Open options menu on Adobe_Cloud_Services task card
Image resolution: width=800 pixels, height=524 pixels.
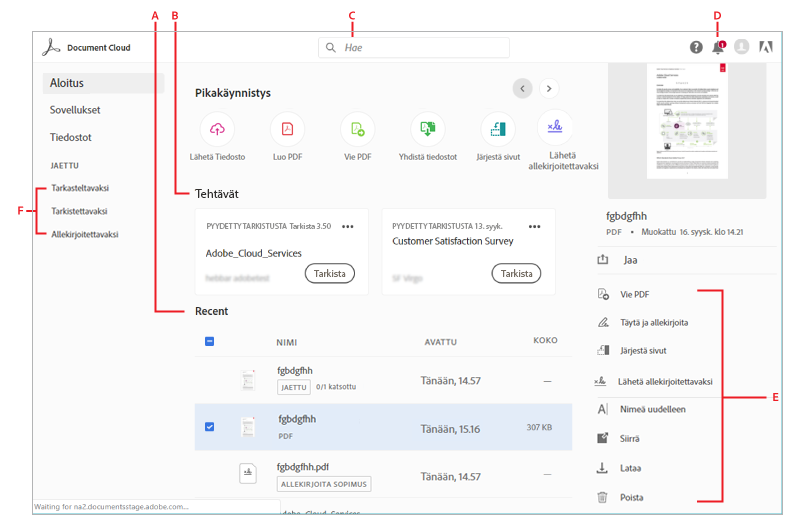[348, 227]
